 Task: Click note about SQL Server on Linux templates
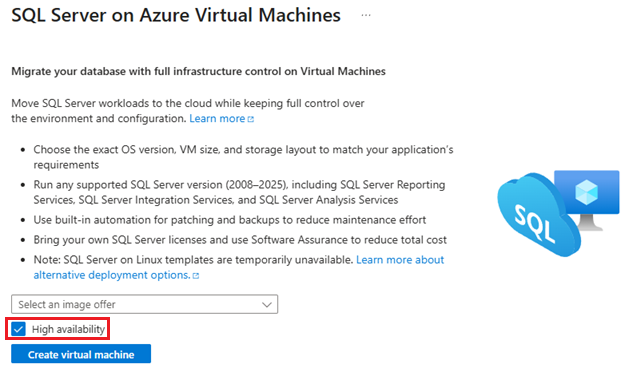[193, 260]
